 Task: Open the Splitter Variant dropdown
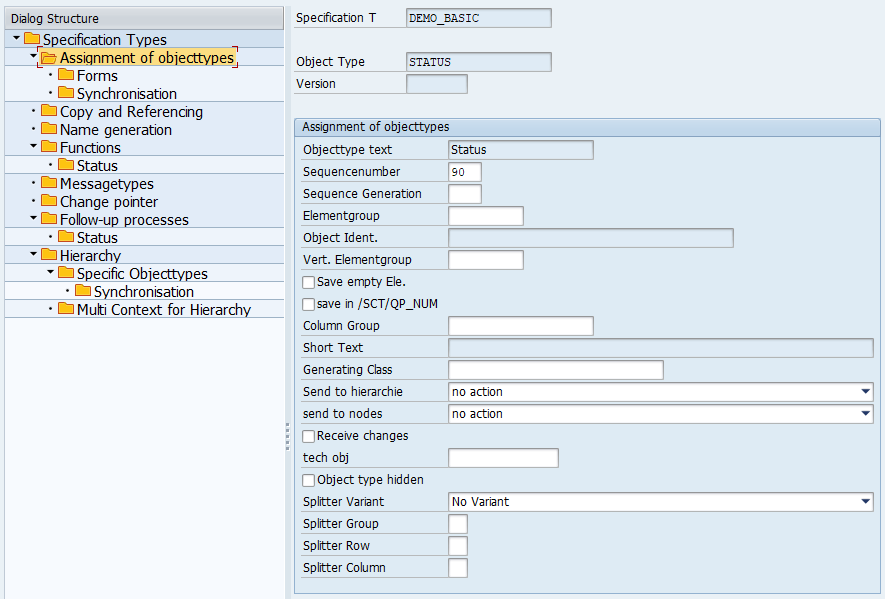click(x=864, y=502)
